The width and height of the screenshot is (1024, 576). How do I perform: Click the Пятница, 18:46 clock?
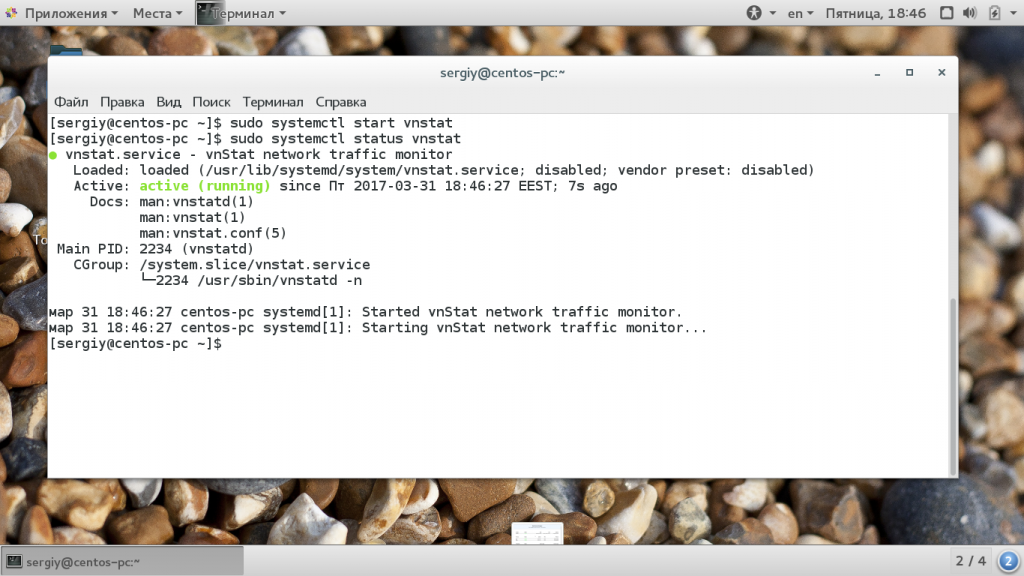tap(875, 13)
